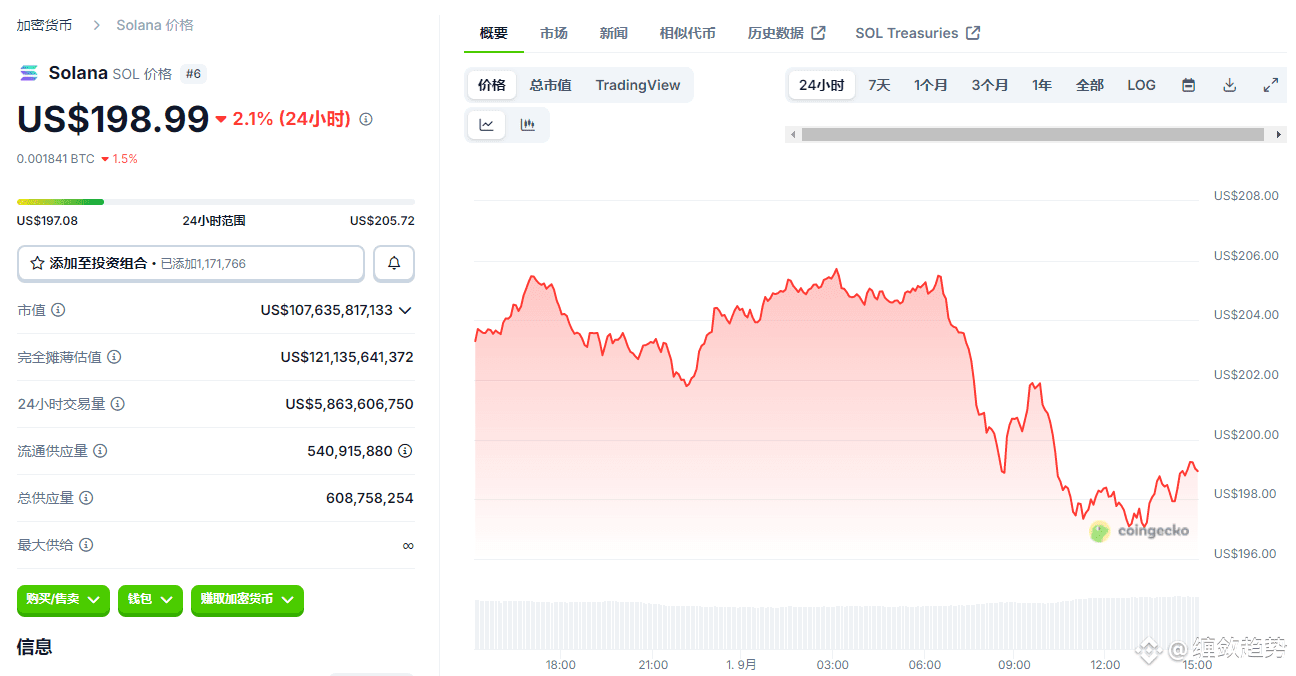Click the scrollbar right arrow
The width and height of the screenshot is (1296, 676).
tap(1279, 134)
